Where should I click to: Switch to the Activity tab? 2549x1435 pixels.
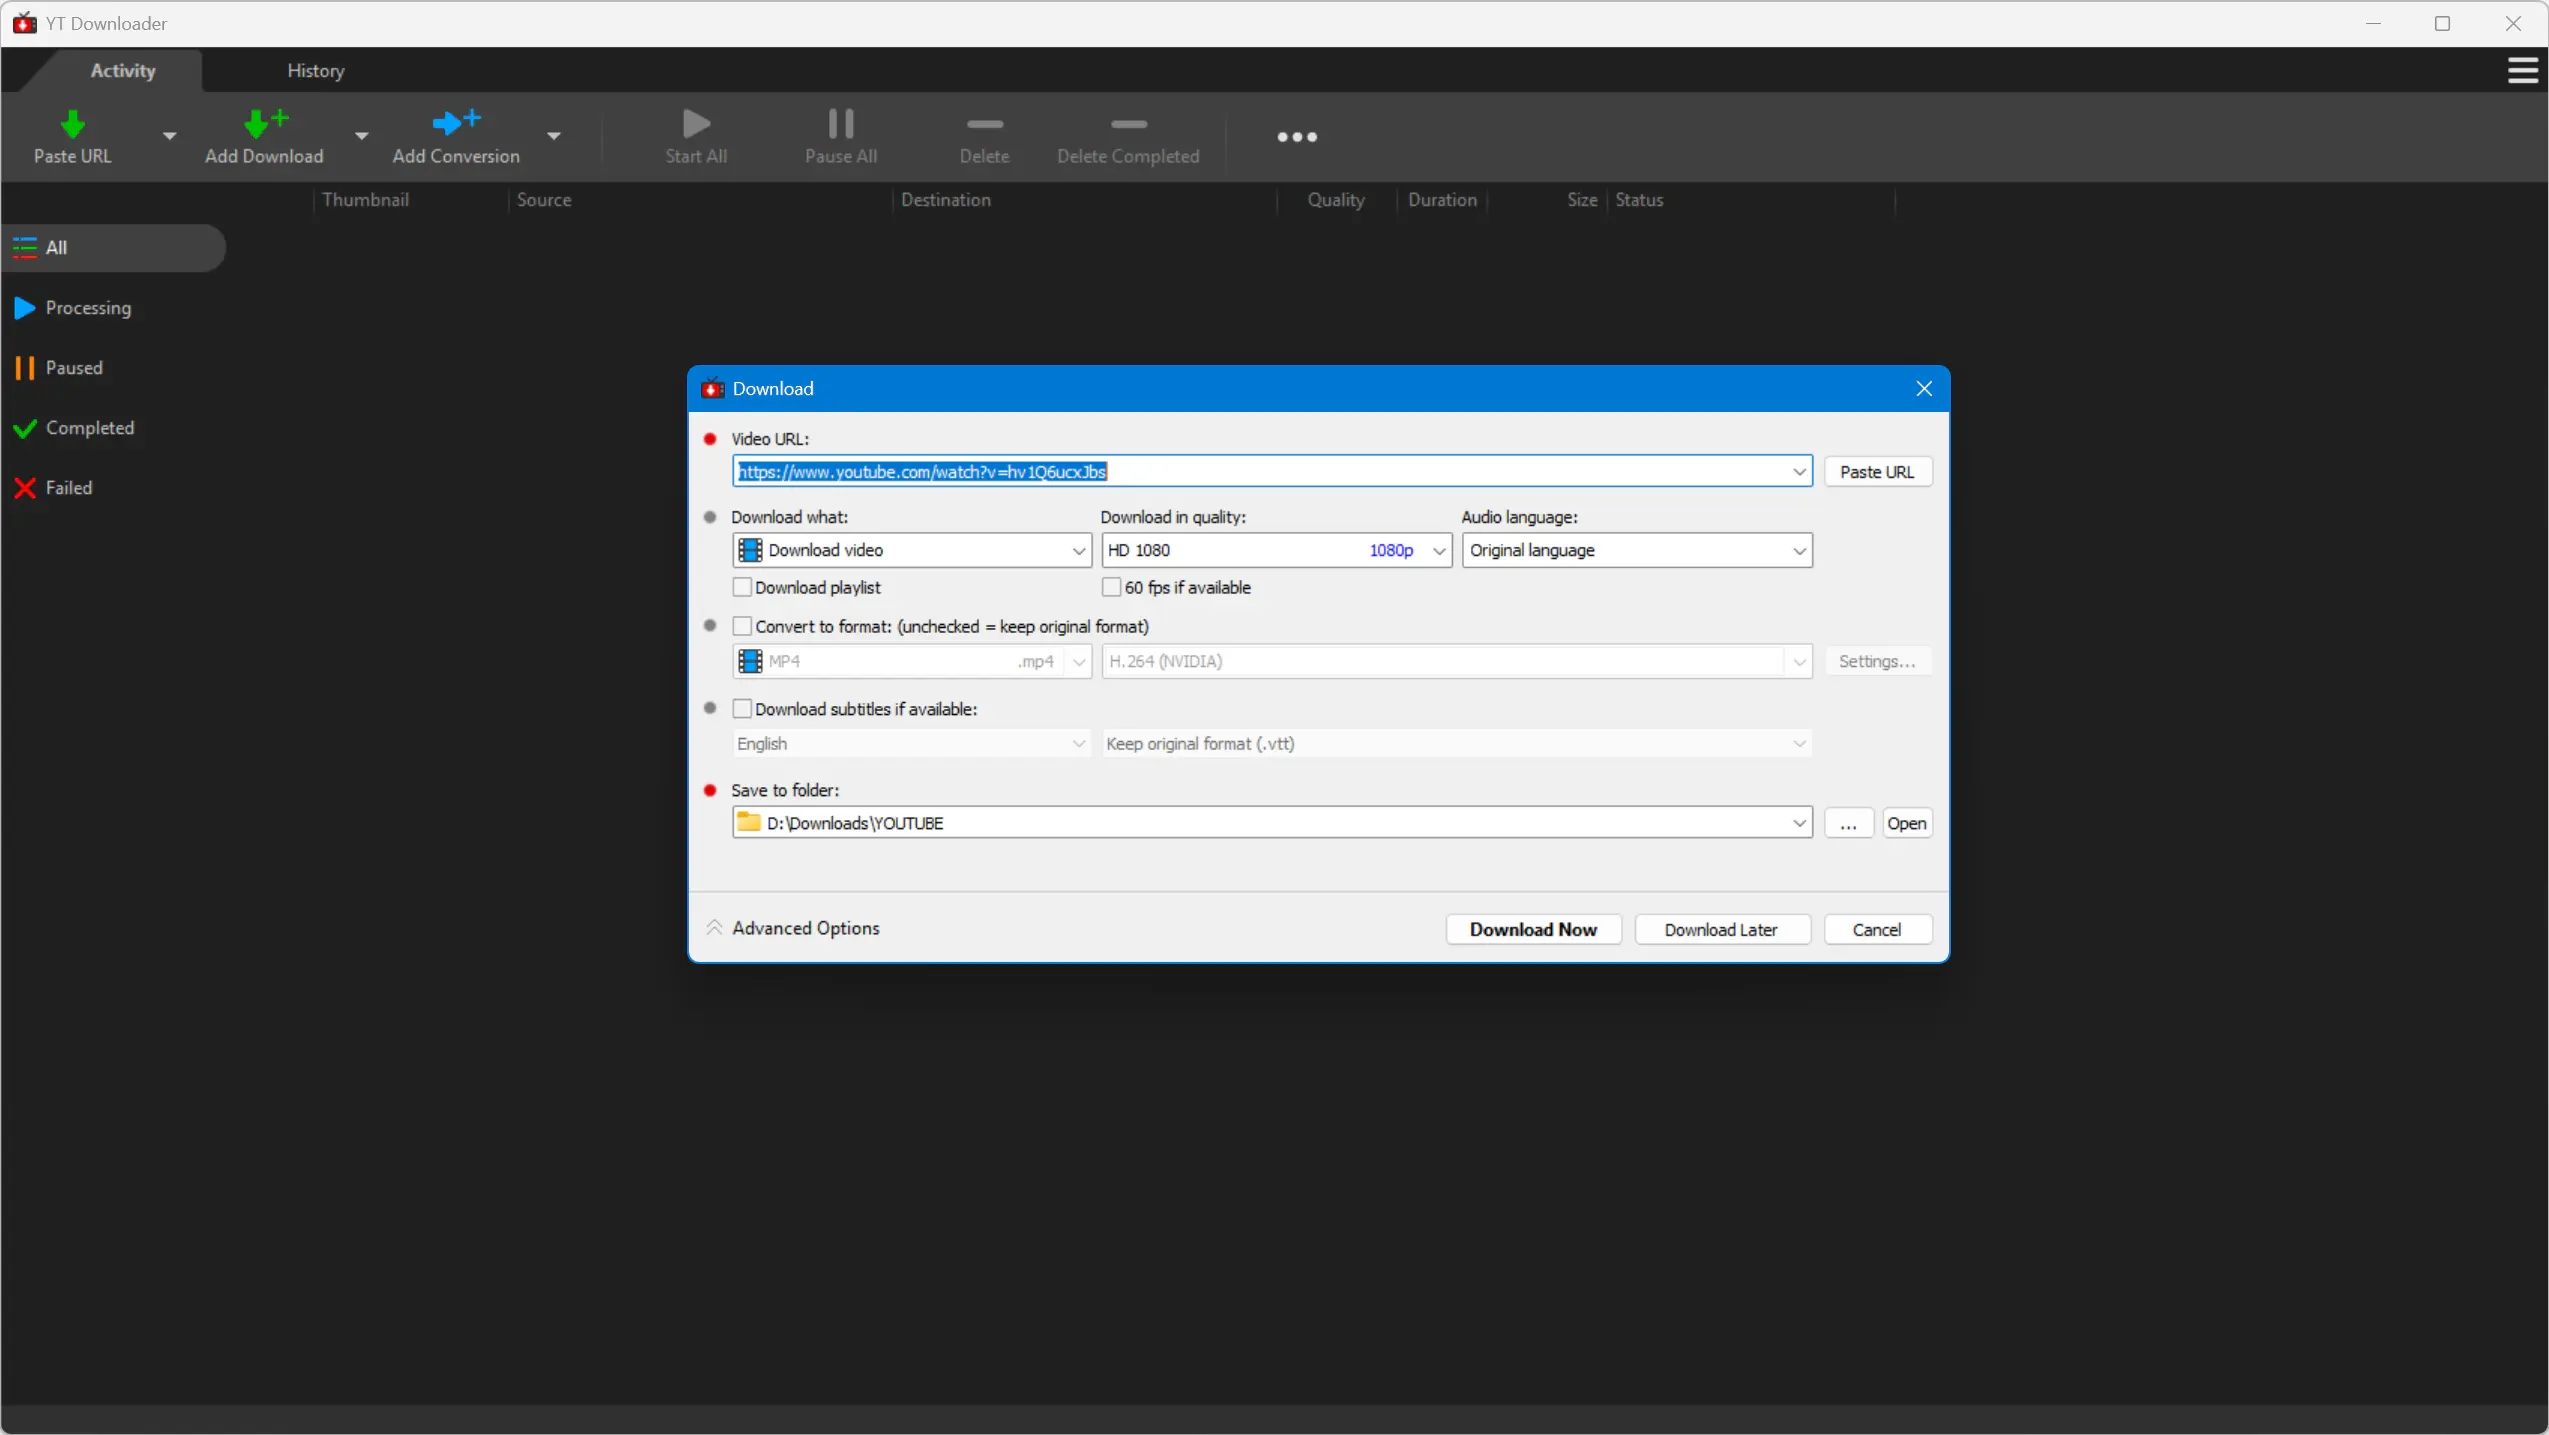122,71
